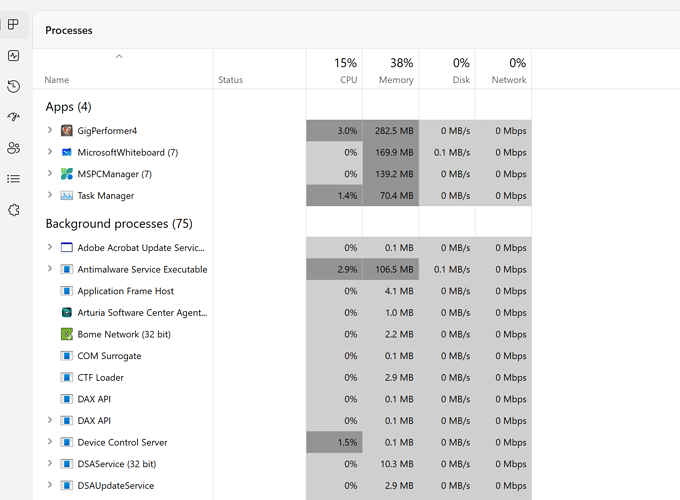
Task: Expand Antimalware Service Executable row
Action: click(x=49, y=268)
